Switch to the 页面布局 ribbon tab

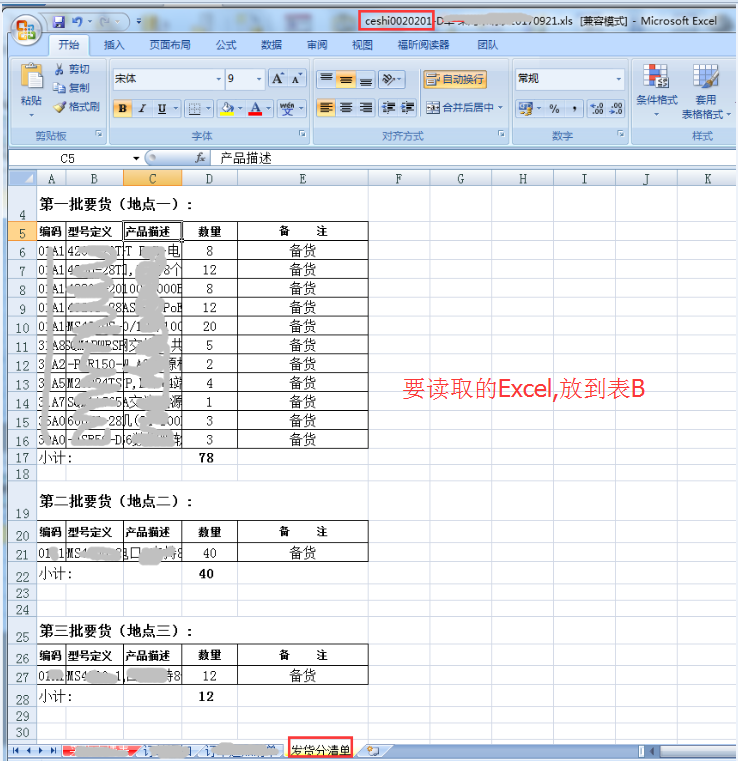coord(170,45)
